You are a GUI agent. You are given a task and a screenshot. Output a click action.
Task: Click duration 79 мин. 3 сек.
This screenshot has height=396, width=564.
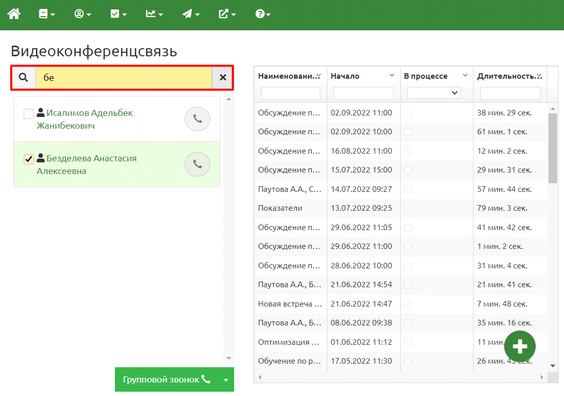click(x=502, y=208)
